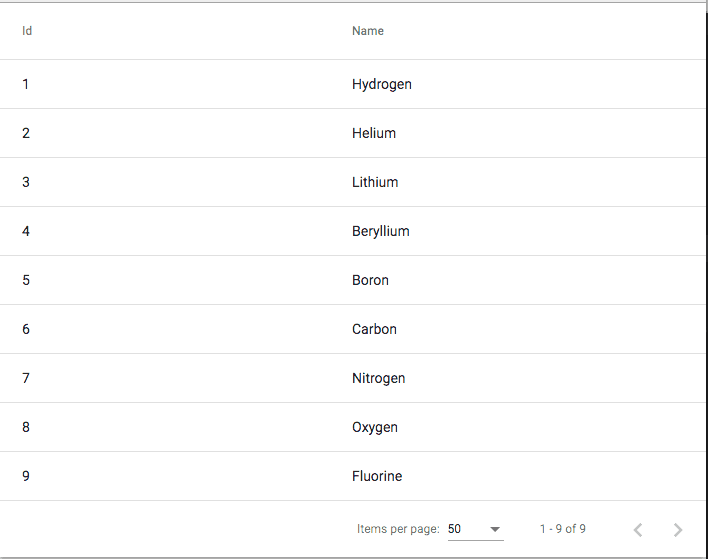Click the 1 - 9 of 9 range label
This screenshot has width=708, height=559.
563,529
